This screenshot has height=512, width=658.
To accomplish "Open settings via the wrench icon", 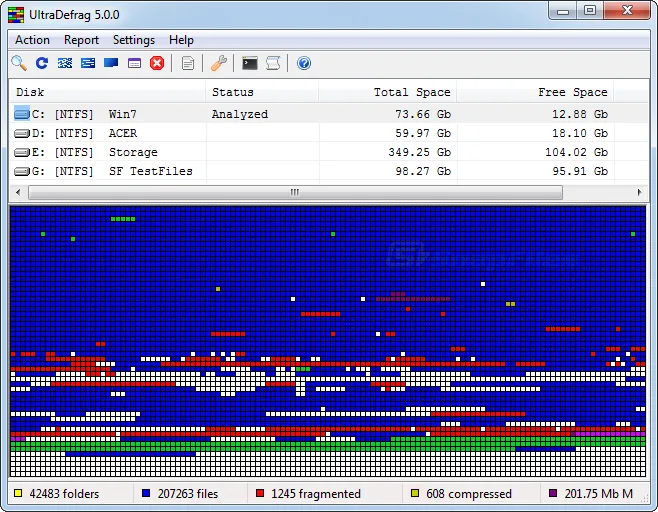I will (x=219, y=63).
